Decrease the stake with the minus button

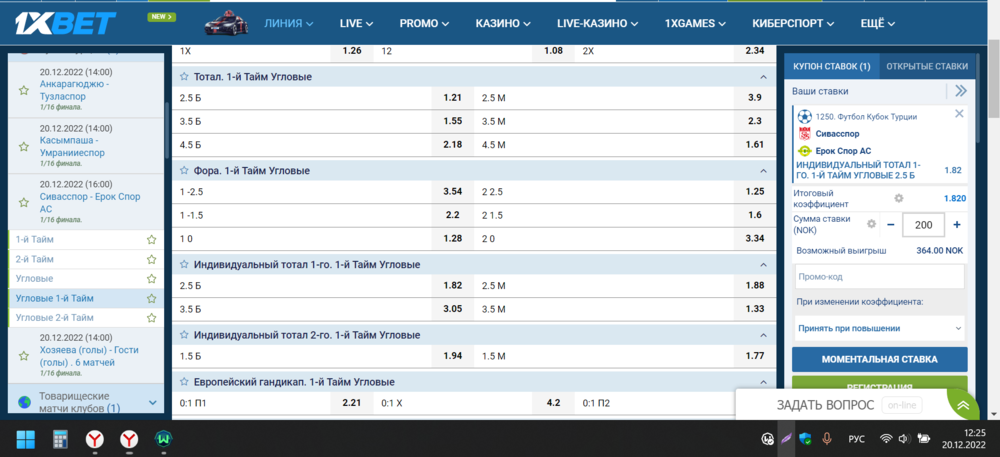(890, 224)
